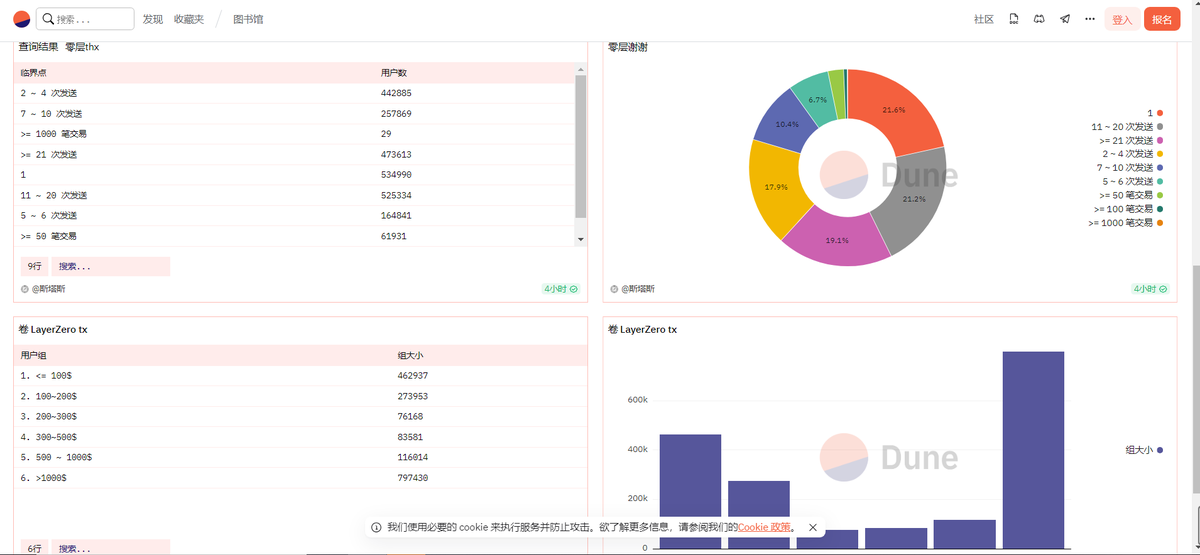Screen dimensions: 1200x555
Task: Select row 1. <= 100$
Action: (301, 376)
